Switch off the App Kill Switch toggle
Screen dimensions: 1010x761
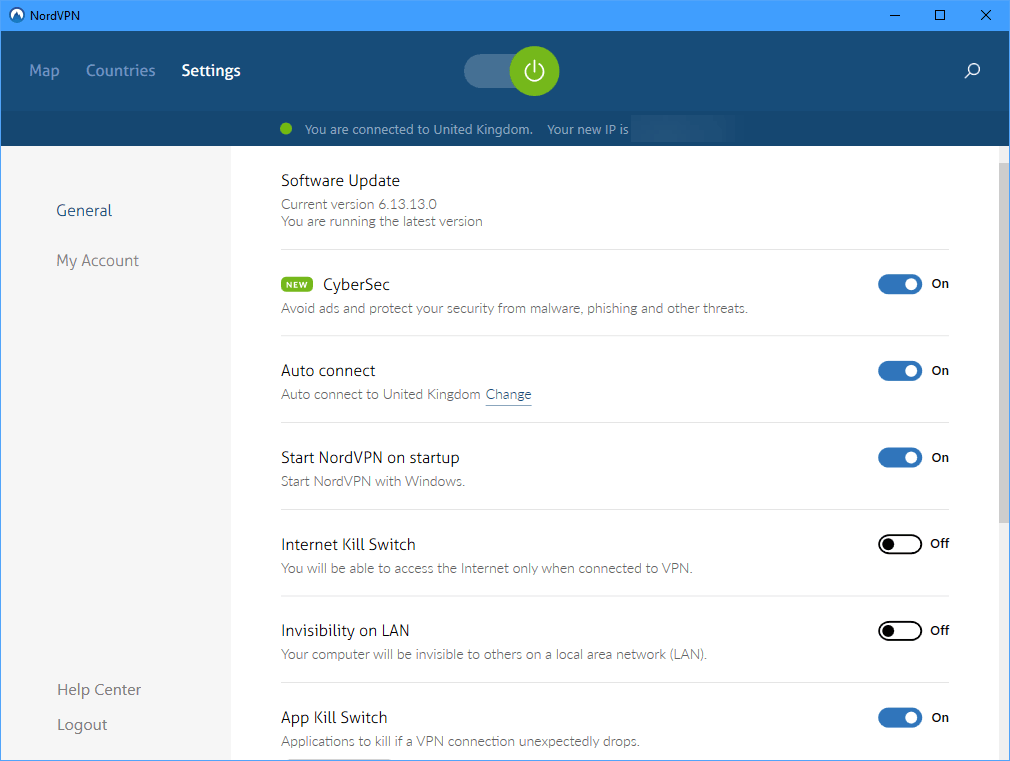(x=900, y=718)
